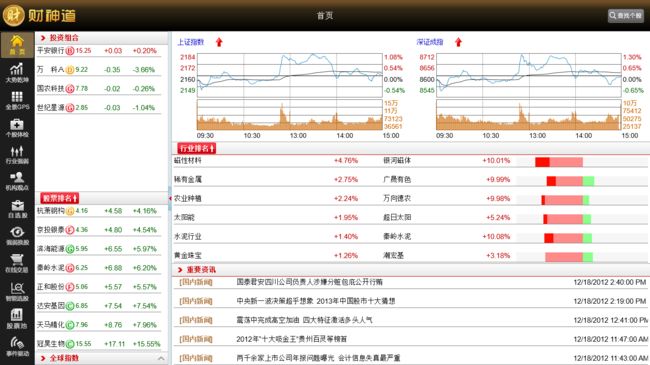The height and width of the screenshot is (365, 650).
Task: Open 股票池 bar chart icon
Action: (17, 319)
